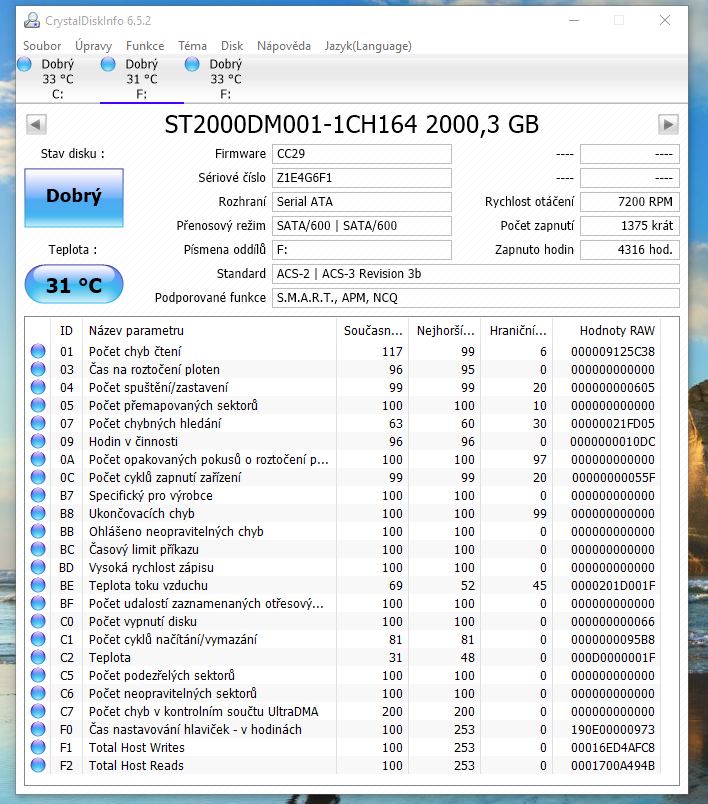
Task: Click status icon for Počet chyb čtení
Action: click(x=38, y=351)
